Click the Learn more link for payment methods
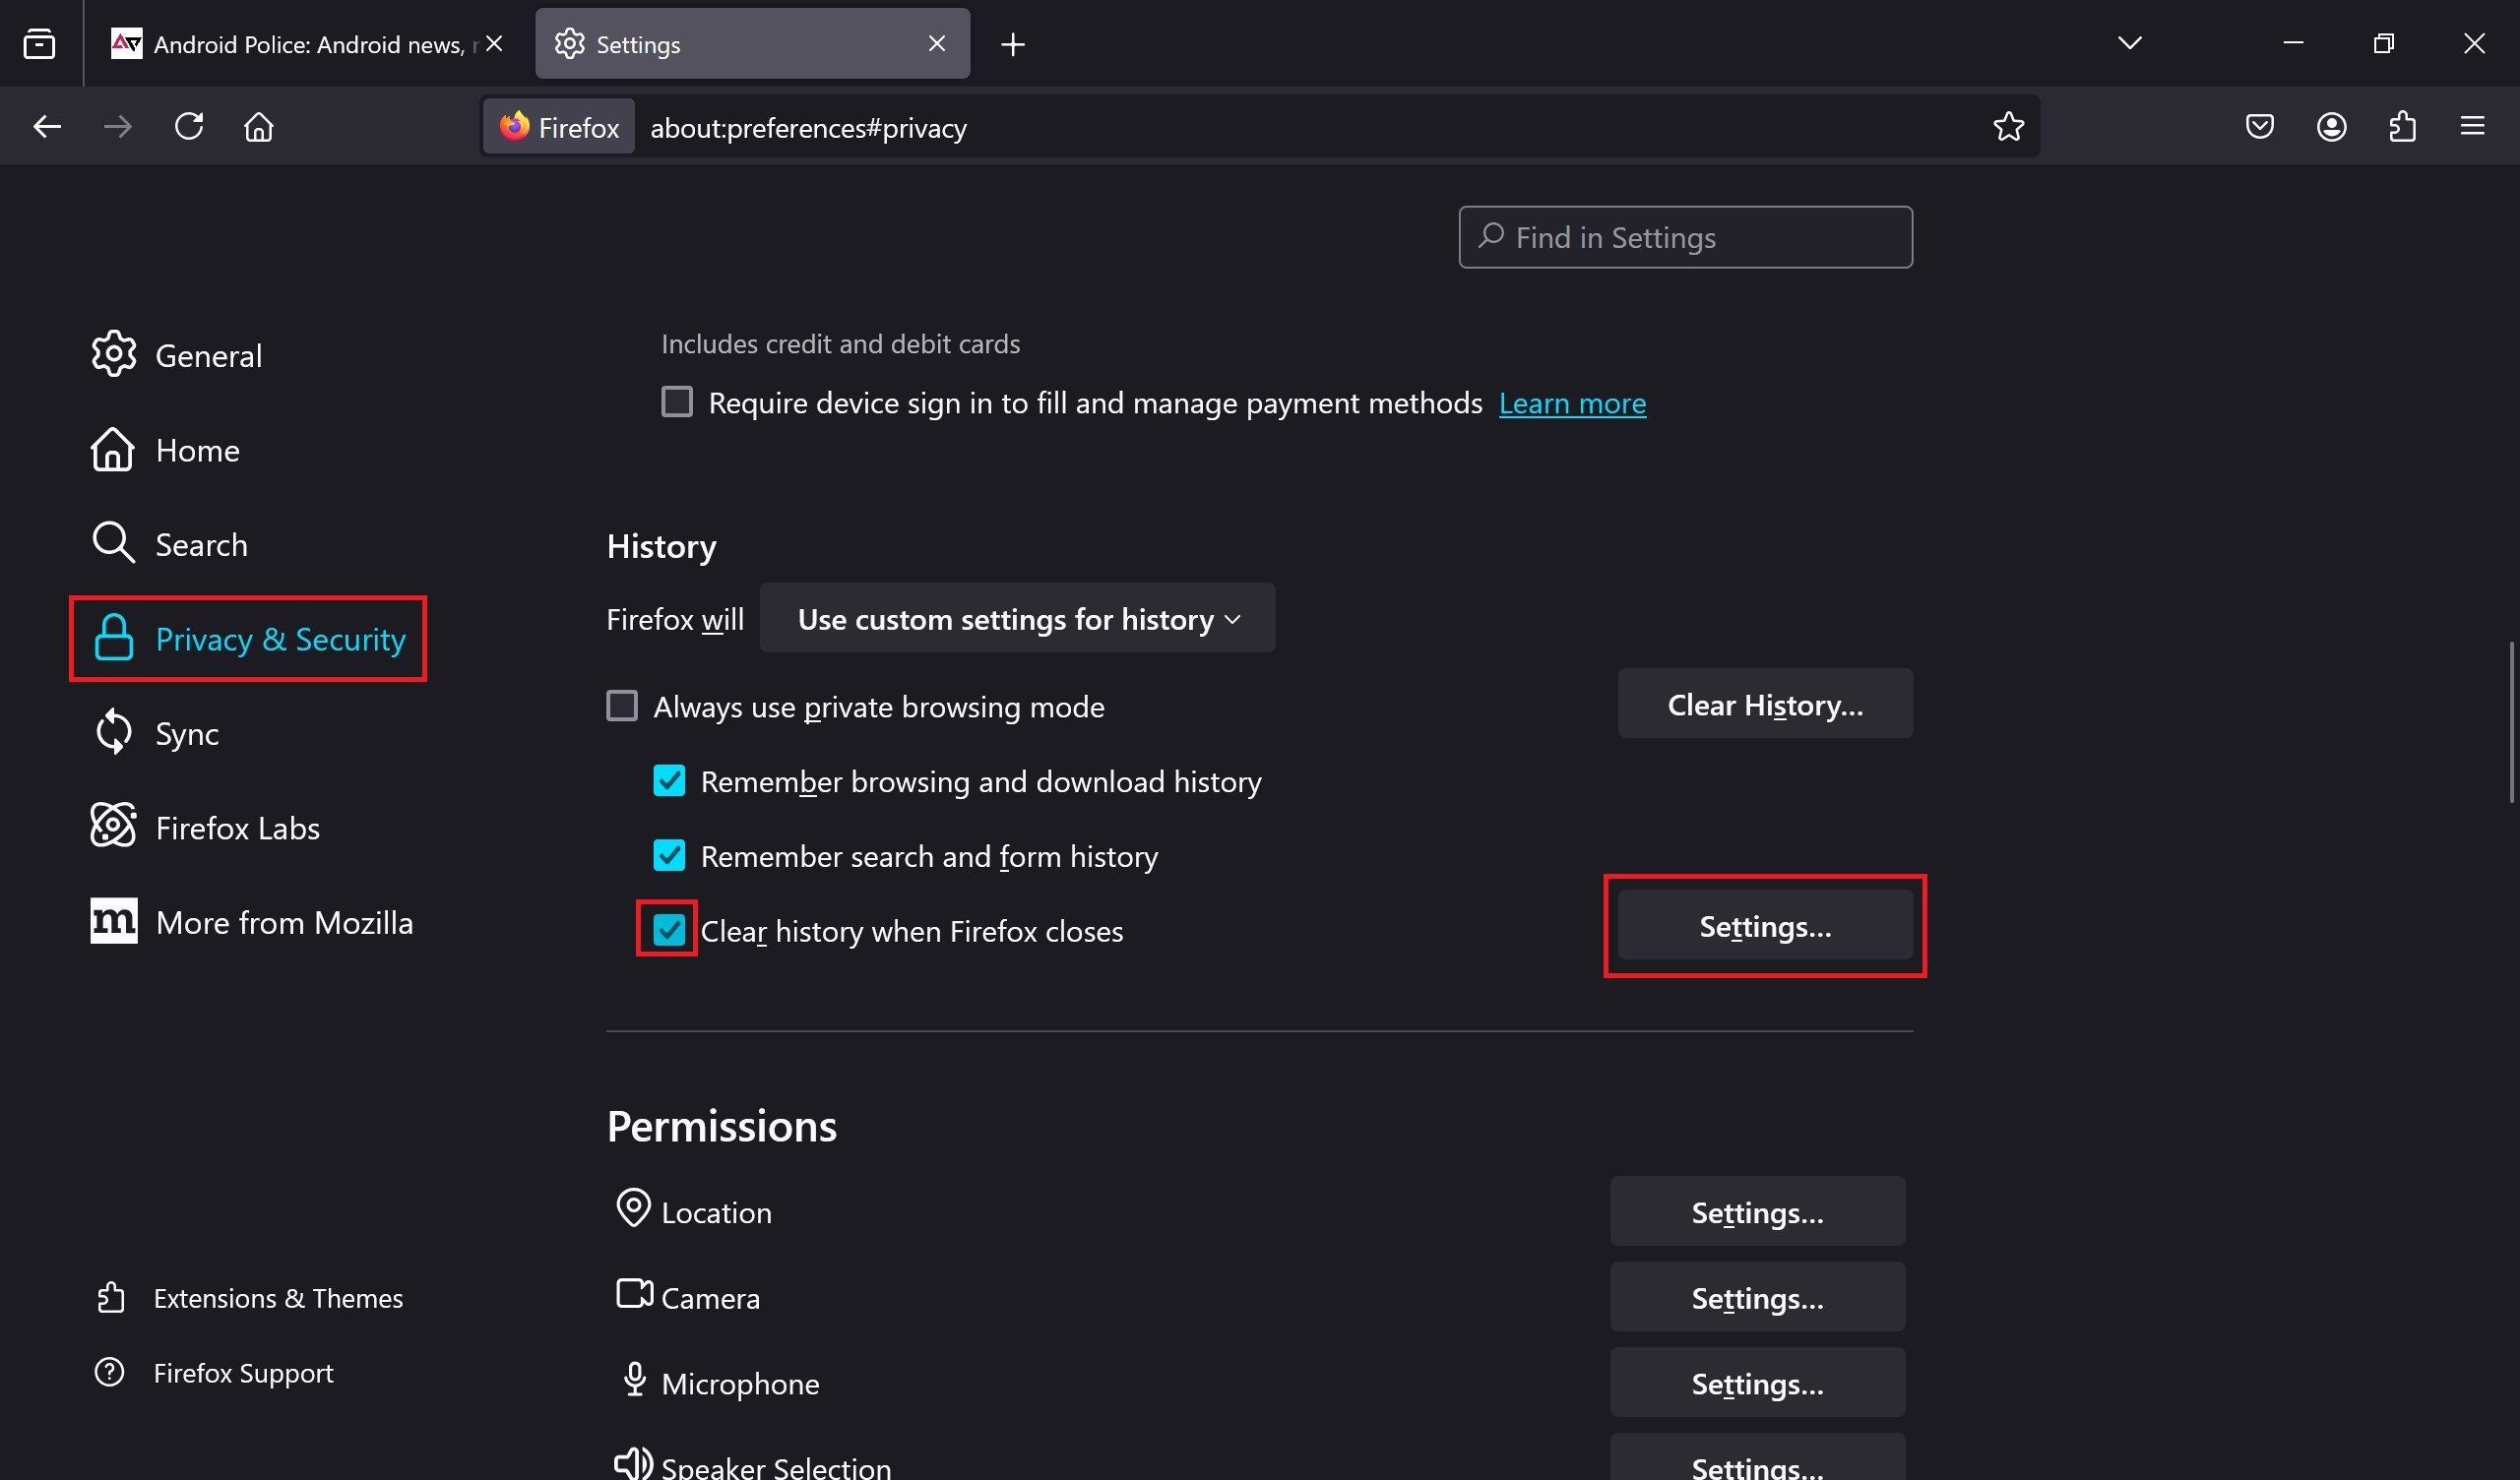2520x1480 pixels. tap(1572, 401)
